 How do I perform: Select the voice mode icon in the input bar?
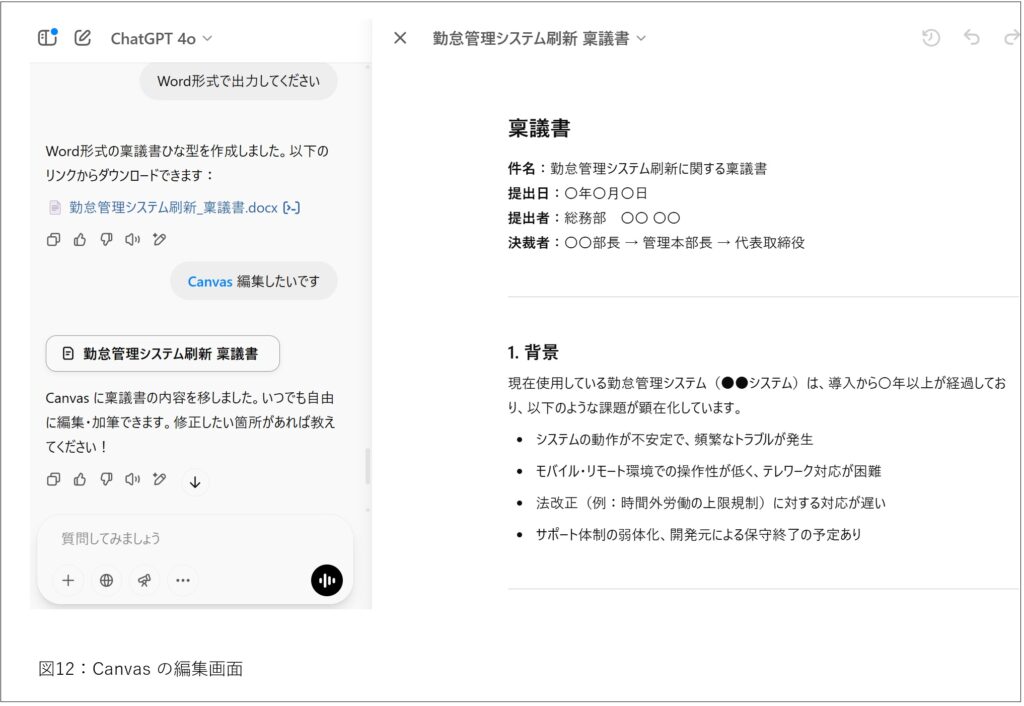click(x=327, y=580)
